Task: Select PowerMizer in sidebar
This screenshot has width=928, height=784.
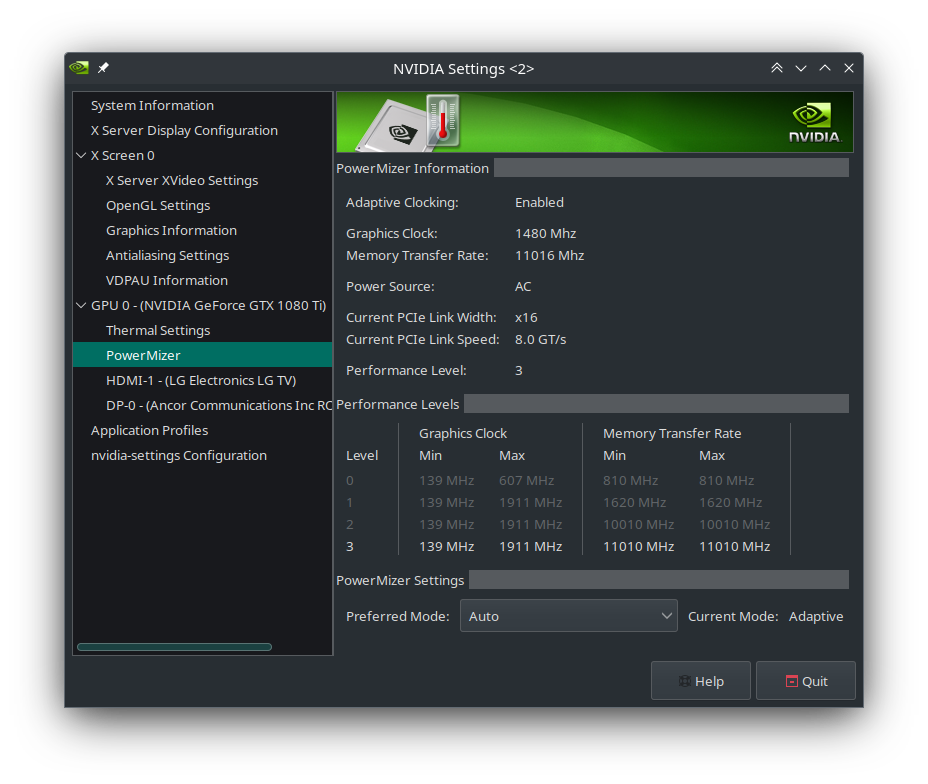Action: pyautogui.click(x=202, y=355)
